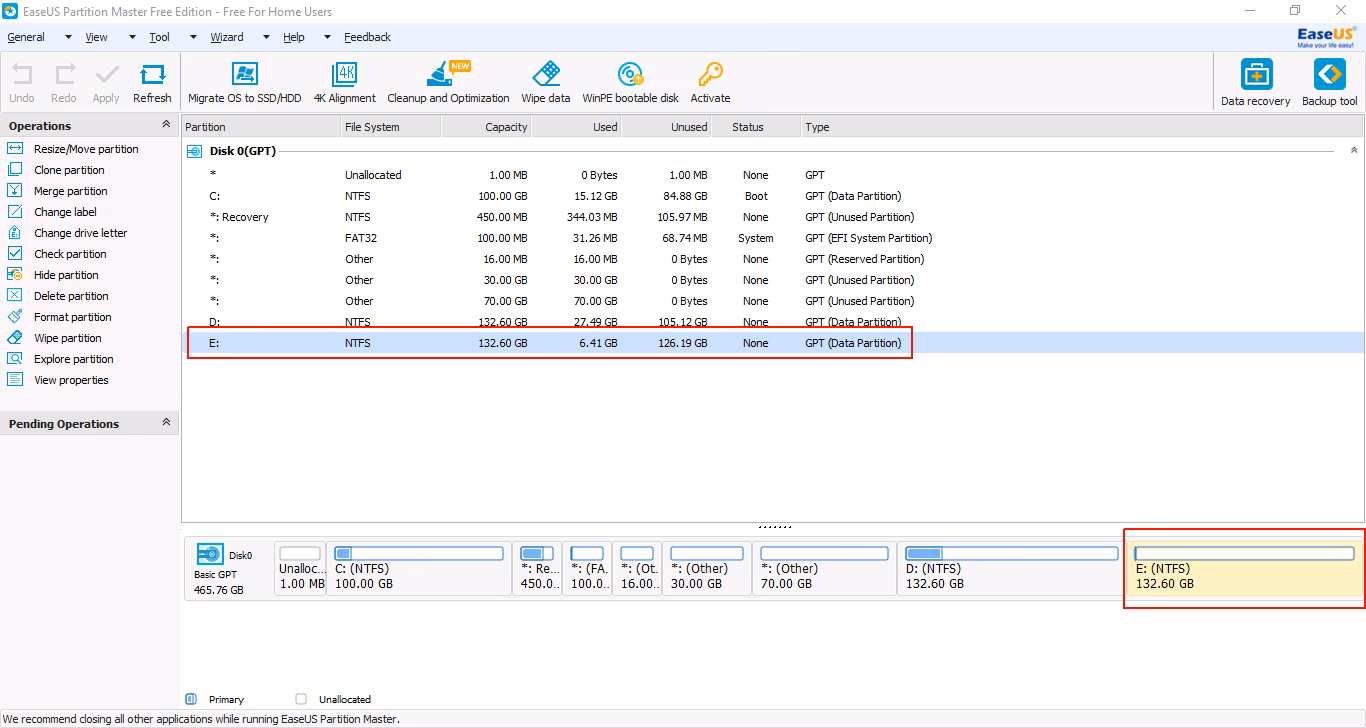
Task: Launch the 4K Alignment tool
Action: click(344, 83)
